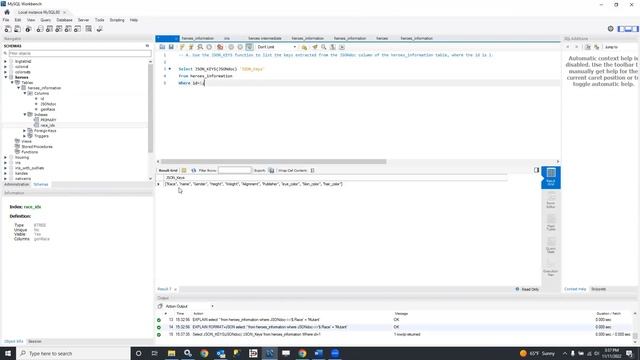Switch to Administration tab in navigator

point(17,184)
